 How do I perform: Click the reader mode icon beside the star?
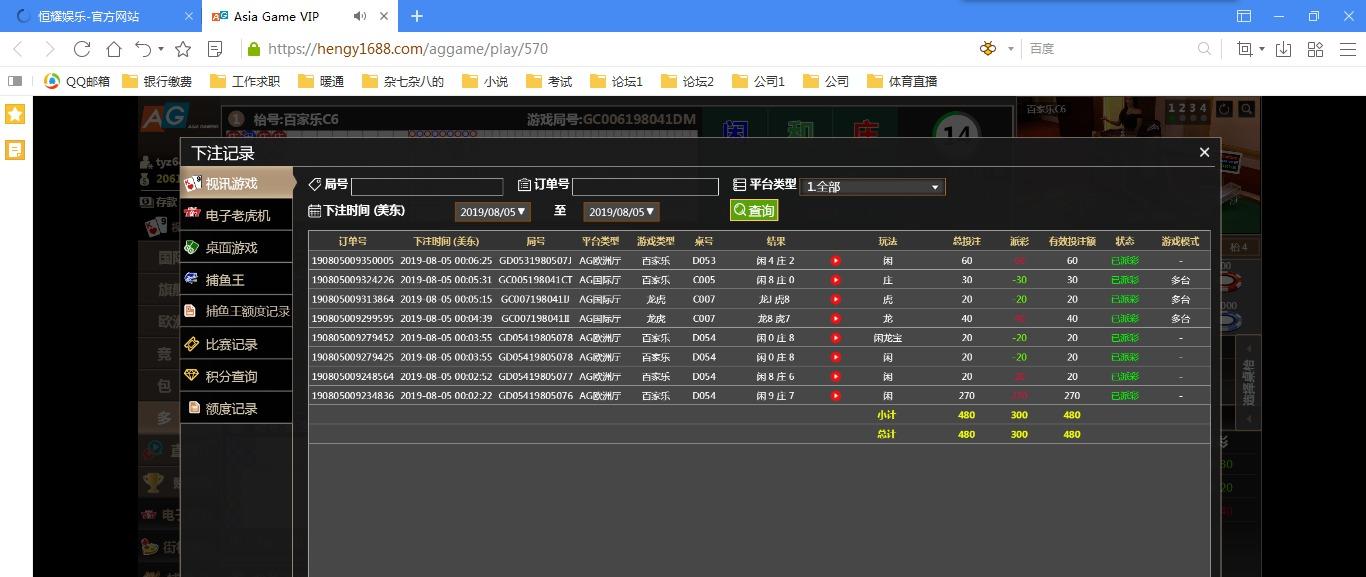tap(215, 49)
